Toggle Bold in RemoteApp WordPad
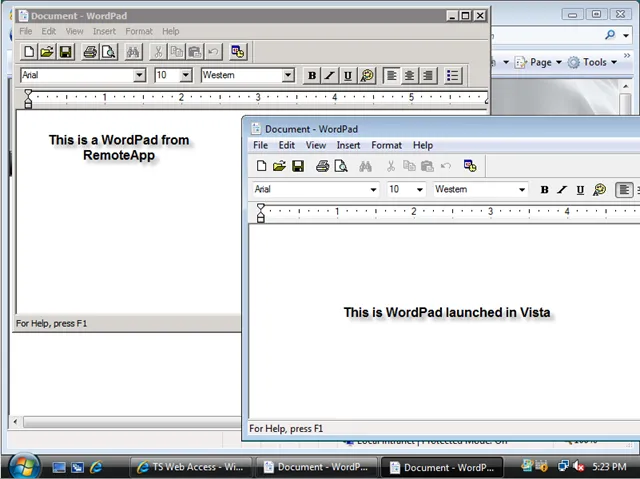 [x=312, y=75]
